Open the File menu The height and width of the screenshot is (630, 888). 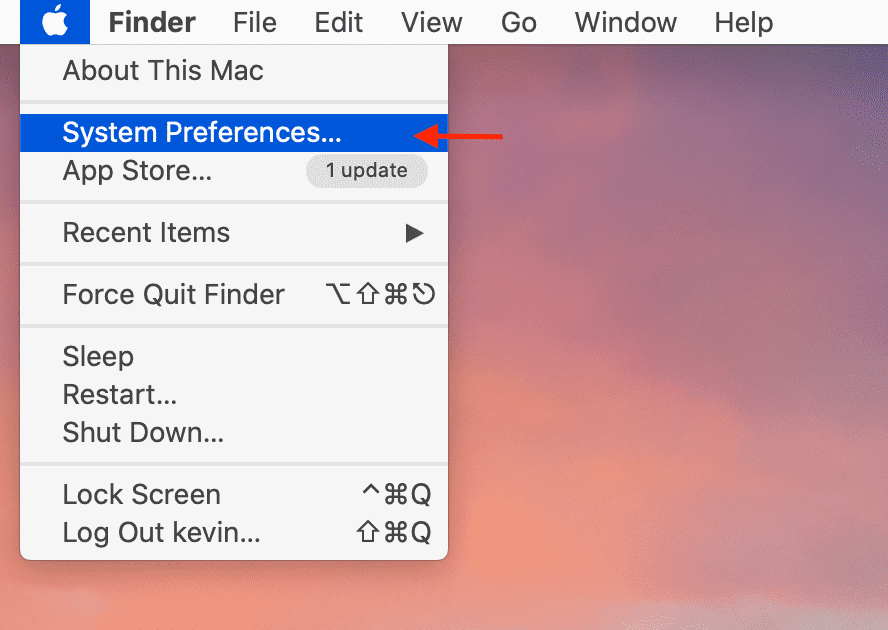255,23
